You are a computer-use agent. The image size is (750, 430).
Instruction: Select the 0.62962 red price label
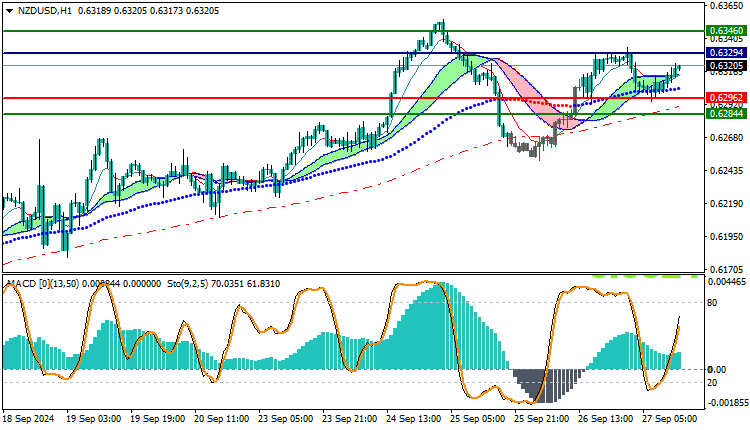[x=727, y=98]
